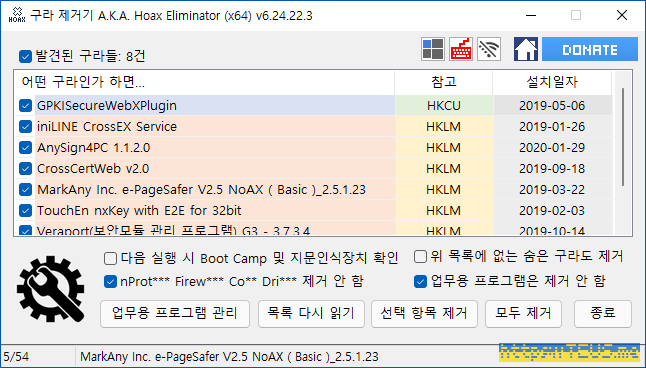Click the DONATE button
This screenshot has height=368, width=646.
point(590,49)
